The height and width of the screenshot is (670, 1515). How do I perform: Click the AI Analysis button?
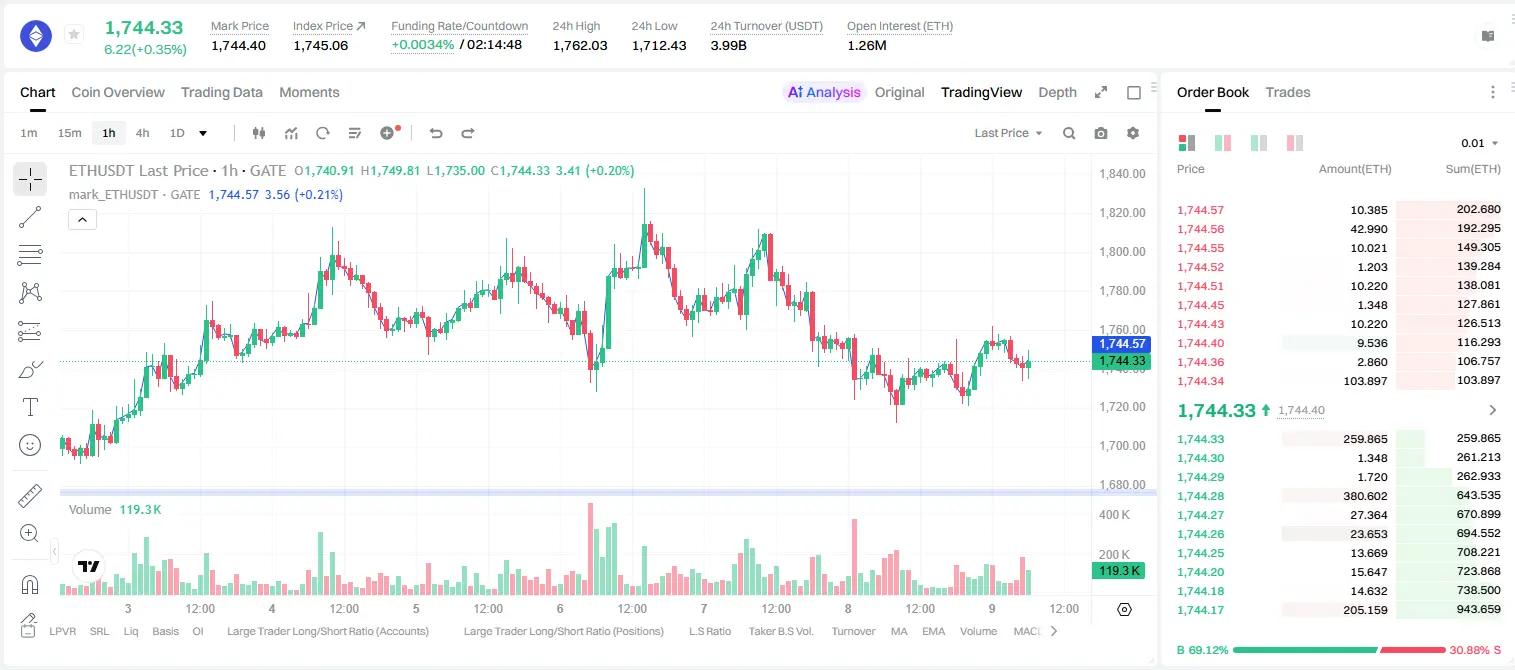824,92
